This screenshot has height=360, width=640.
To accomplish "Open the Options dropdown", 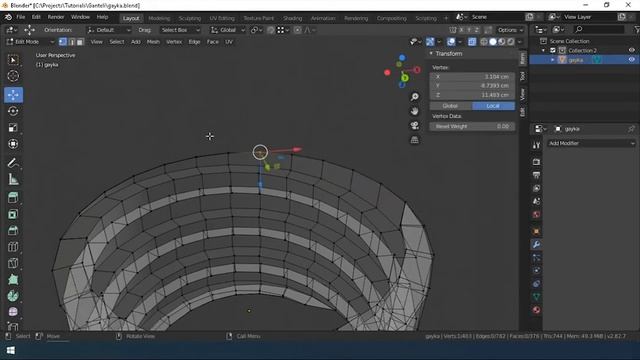I will [x=510, y=30].
